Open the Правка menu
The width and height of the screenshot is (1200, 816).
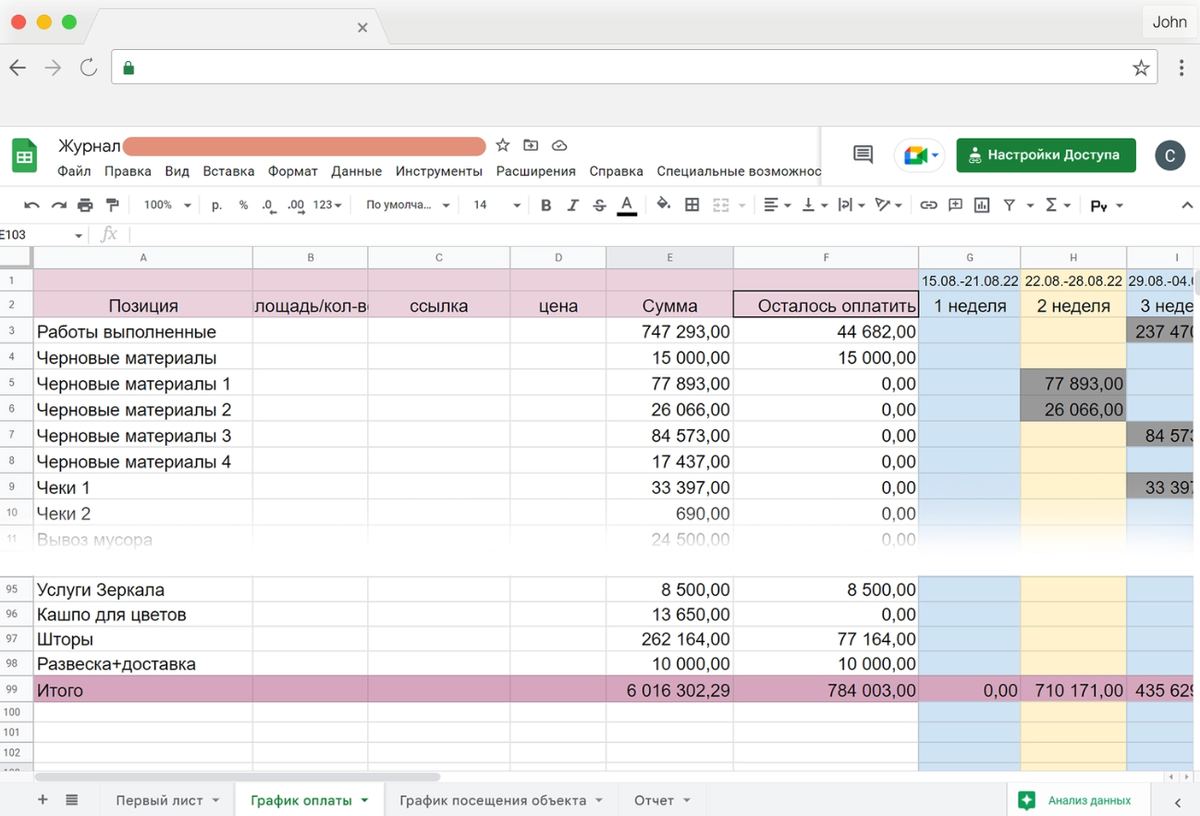pyautogui.click(x=128, y=171)
